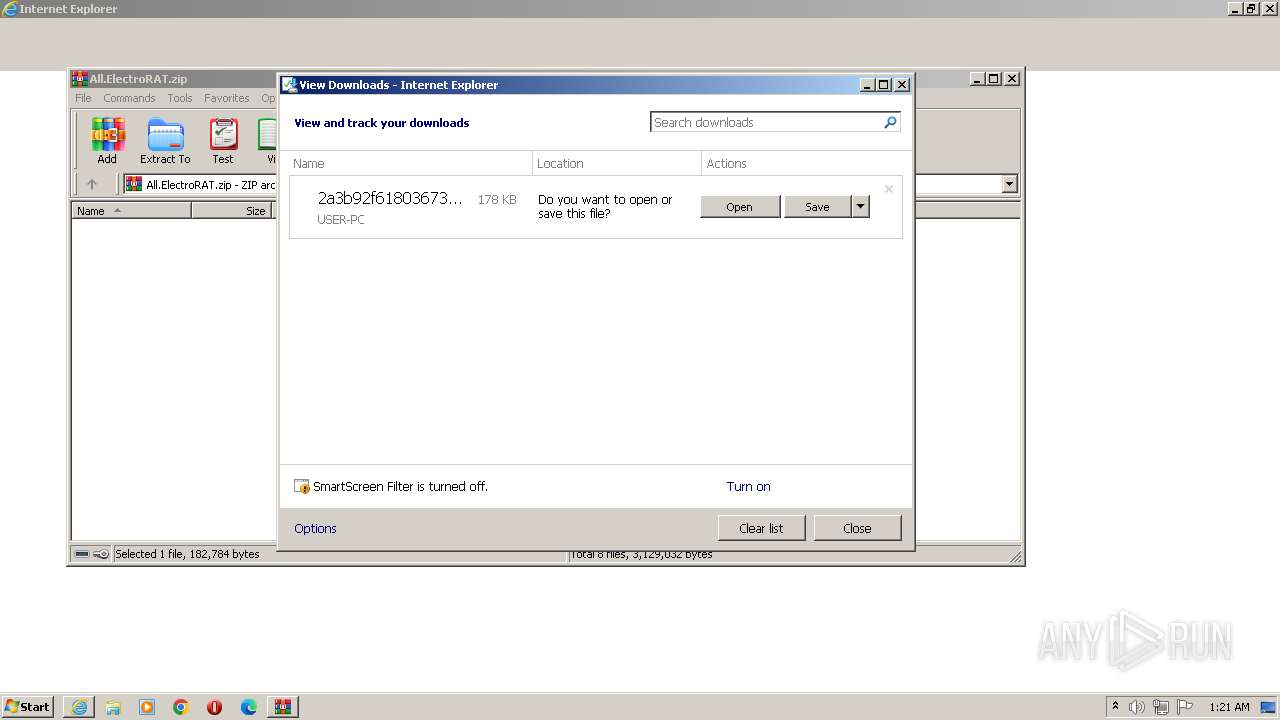Click the network icon in system tray
Screen dimensions: 1280x720
(1161, 707)
